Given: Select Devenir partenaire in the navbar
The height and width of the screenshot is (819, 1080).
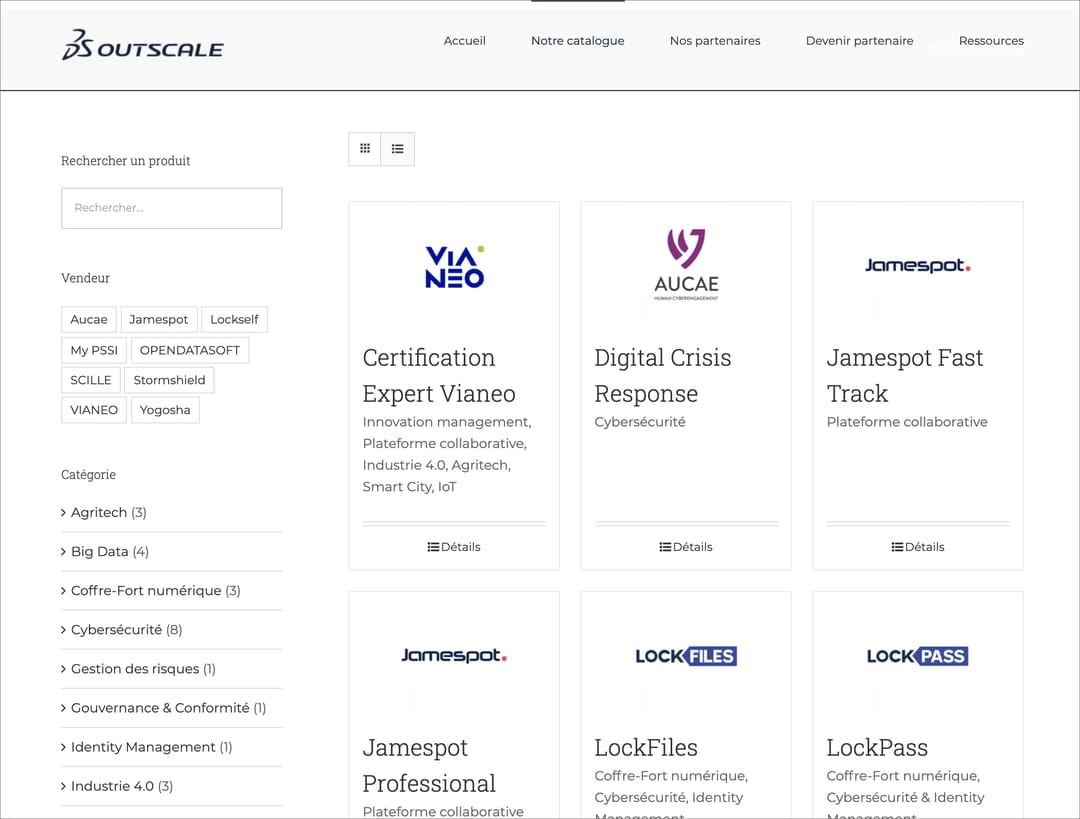Looking at the screenshot, I should tap(860, 41).
